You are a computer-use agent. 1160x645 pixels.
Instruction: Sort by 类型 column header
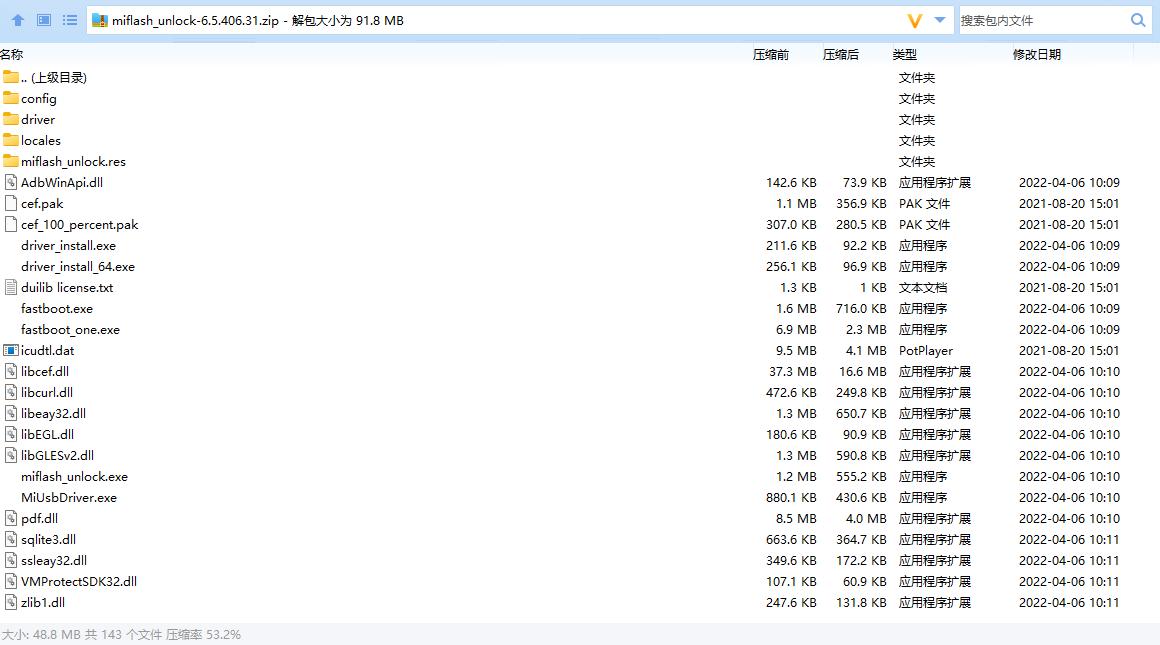tap(904, 54)
